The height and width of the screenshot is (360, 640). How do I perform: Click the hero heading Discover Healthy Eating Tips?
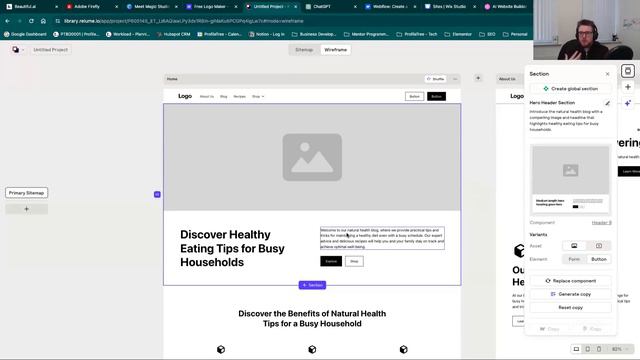click(x=232, y=248)
